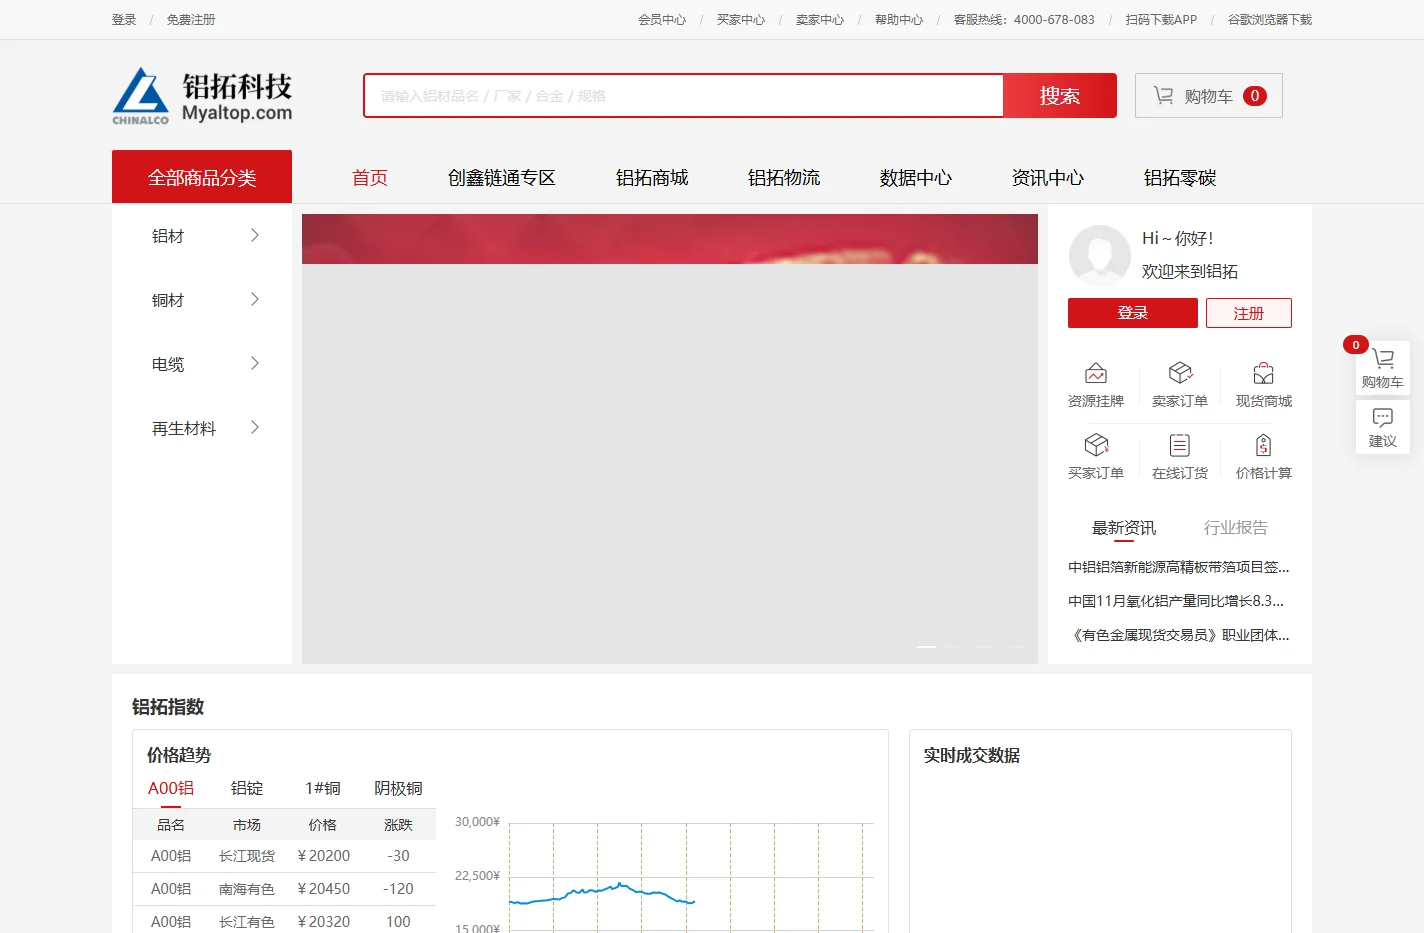Open the 帮助中心 top link
The image size is (1424, 933).
[899, 20]
